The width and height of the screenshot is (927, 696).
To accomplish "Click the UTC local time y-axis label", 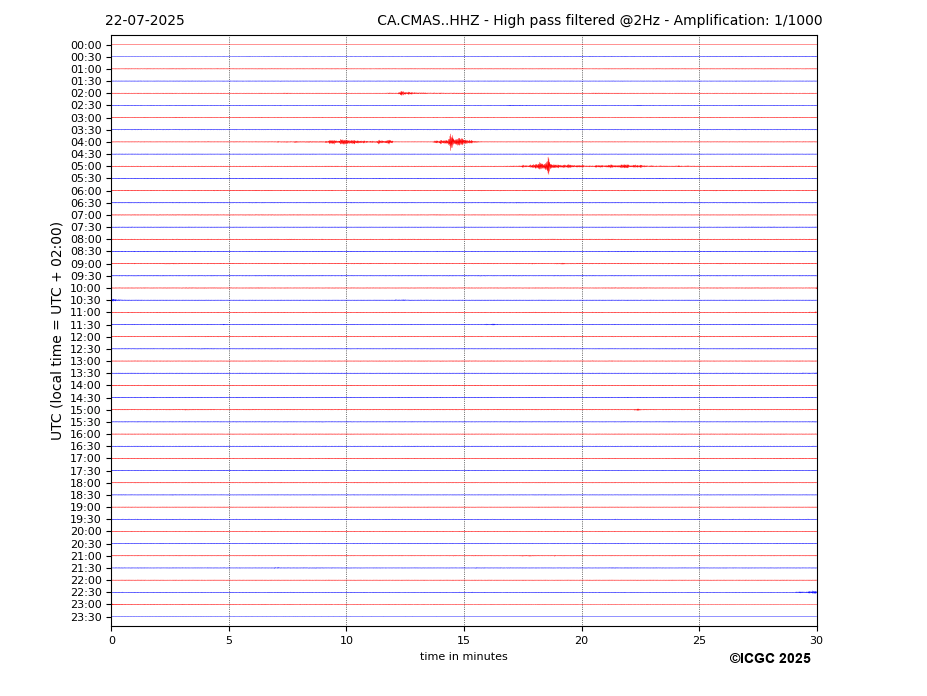I will tap(56, 331).
